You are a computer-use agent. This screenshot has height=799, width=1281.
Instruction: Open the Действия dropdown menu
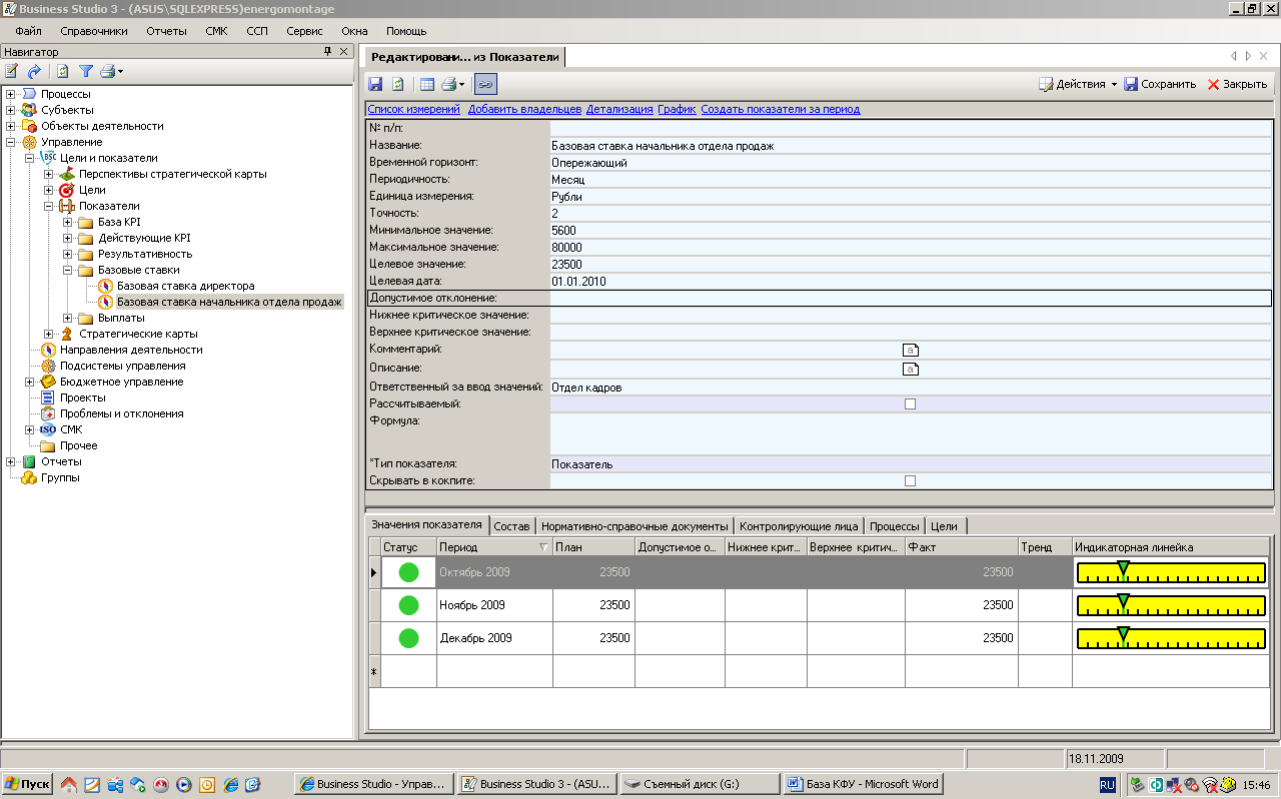(x=1079, y=85)
